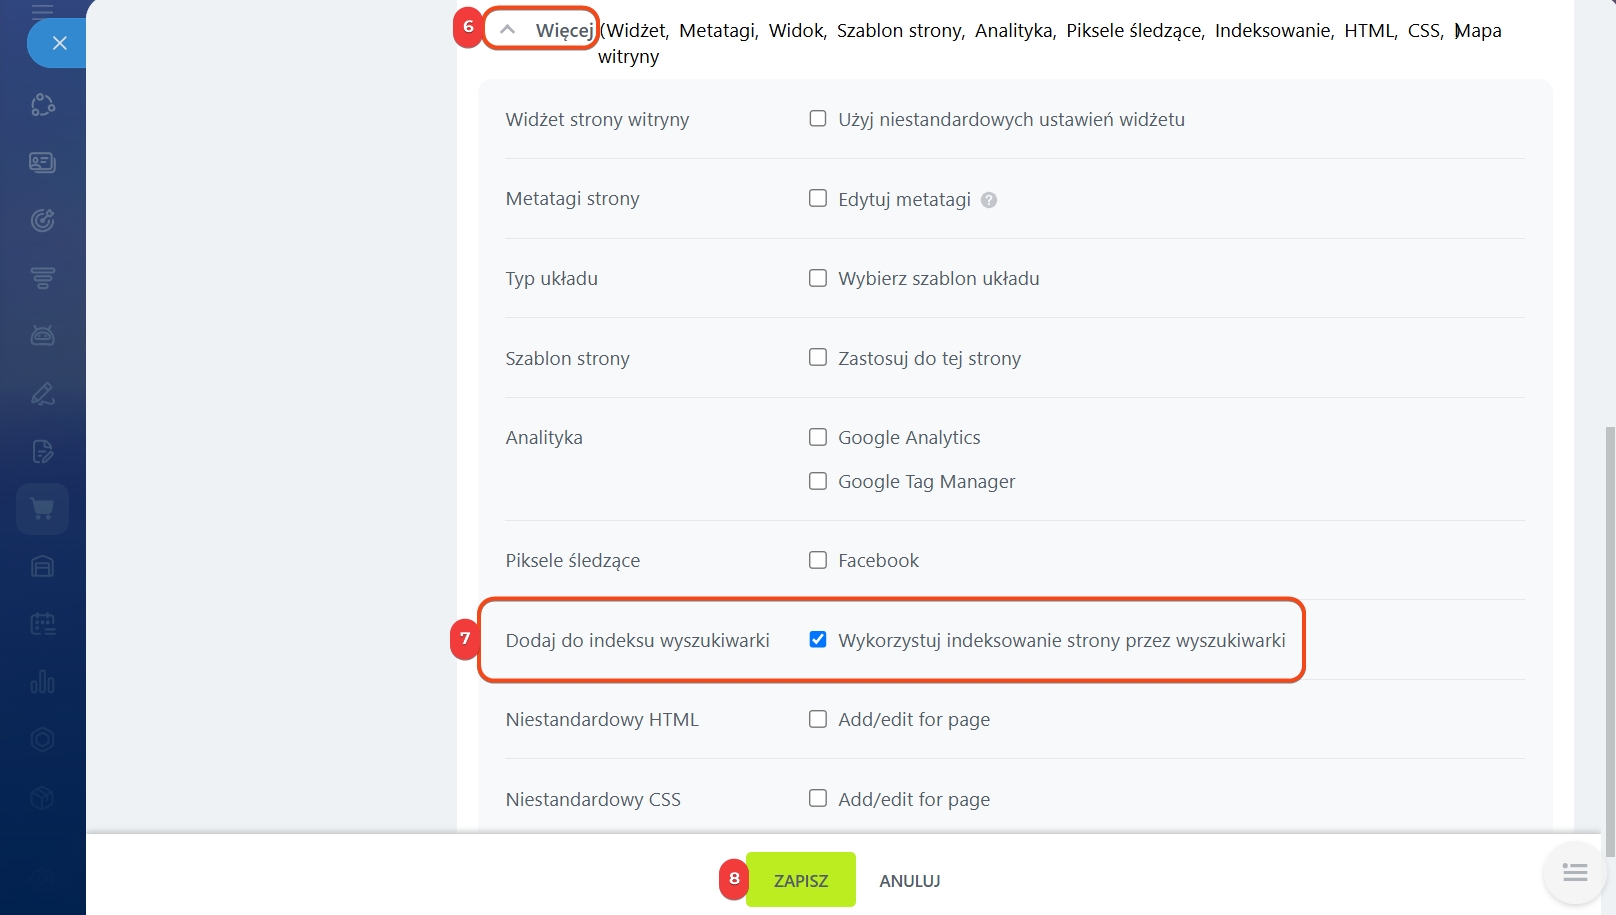
Task: Click the ZAPISZ save button
Action: [x=800, y=880]
